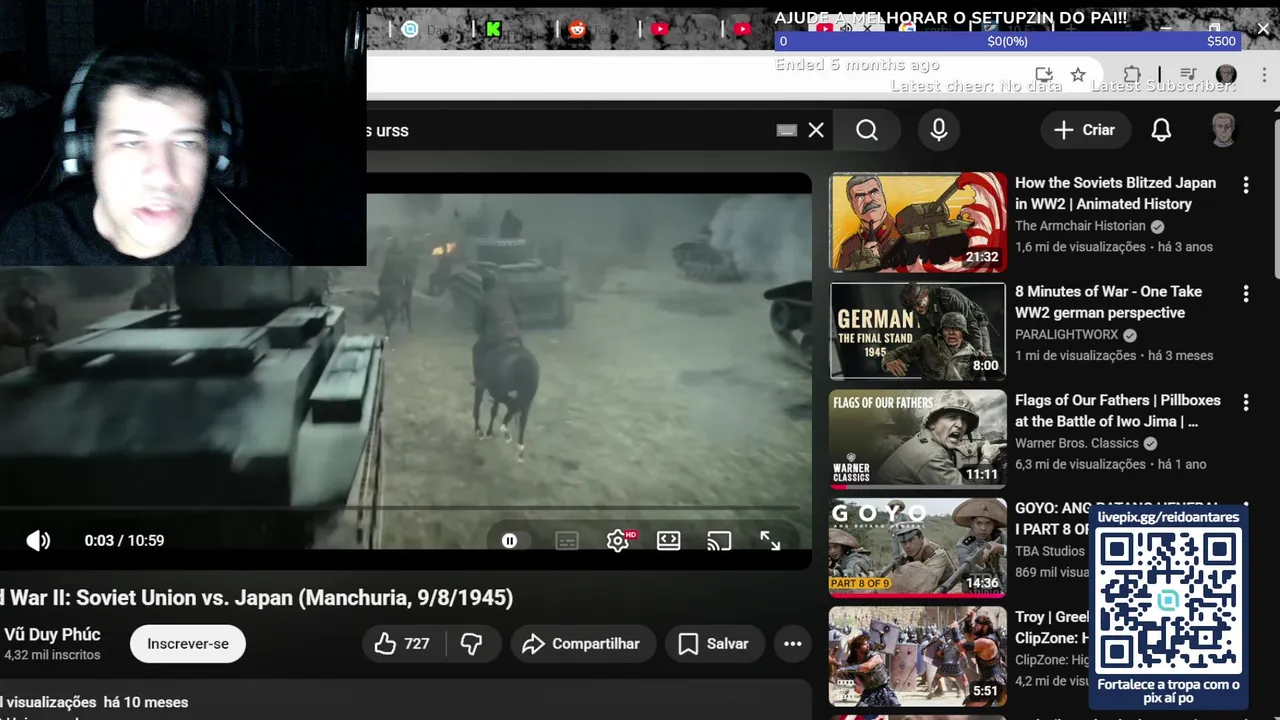Open the notifications bell
Screen dimensions: 1280x720
click(x=1161, y=130)
